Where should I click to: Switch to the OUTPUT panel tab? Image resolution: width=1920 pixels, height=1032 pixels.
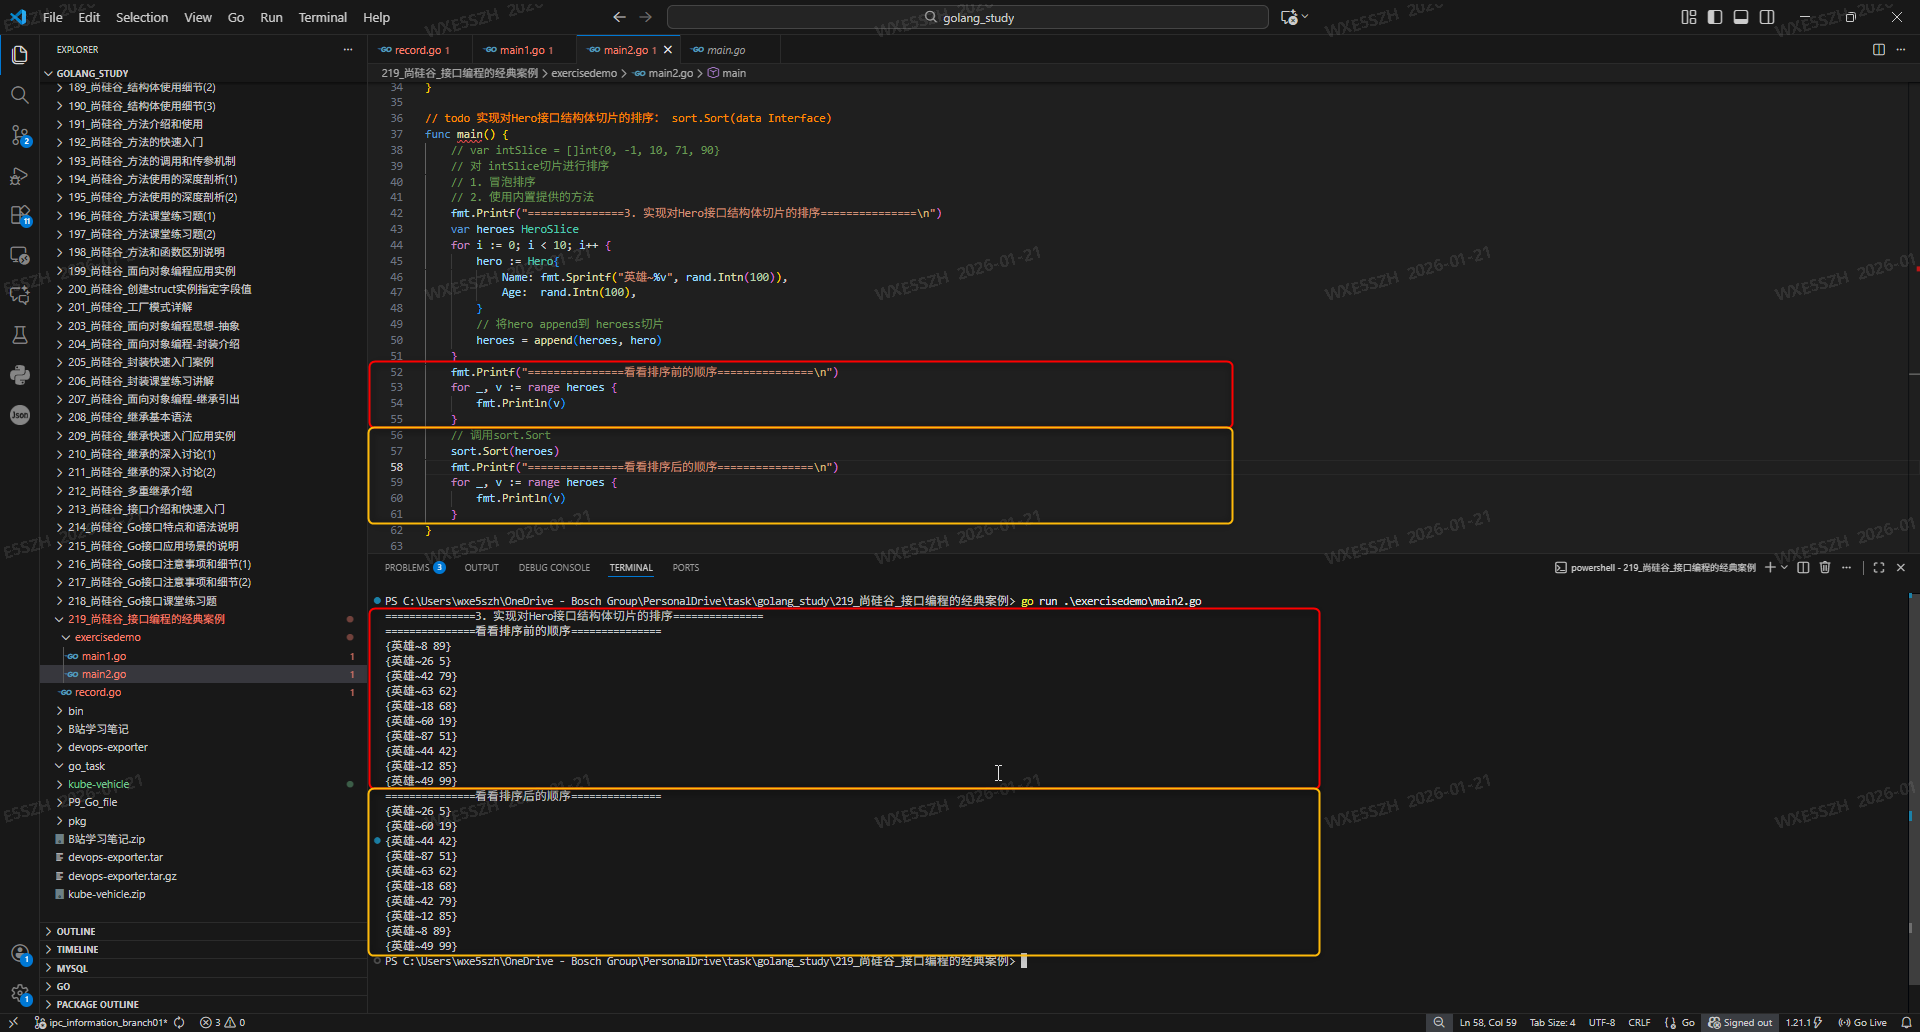click(481, 567)
